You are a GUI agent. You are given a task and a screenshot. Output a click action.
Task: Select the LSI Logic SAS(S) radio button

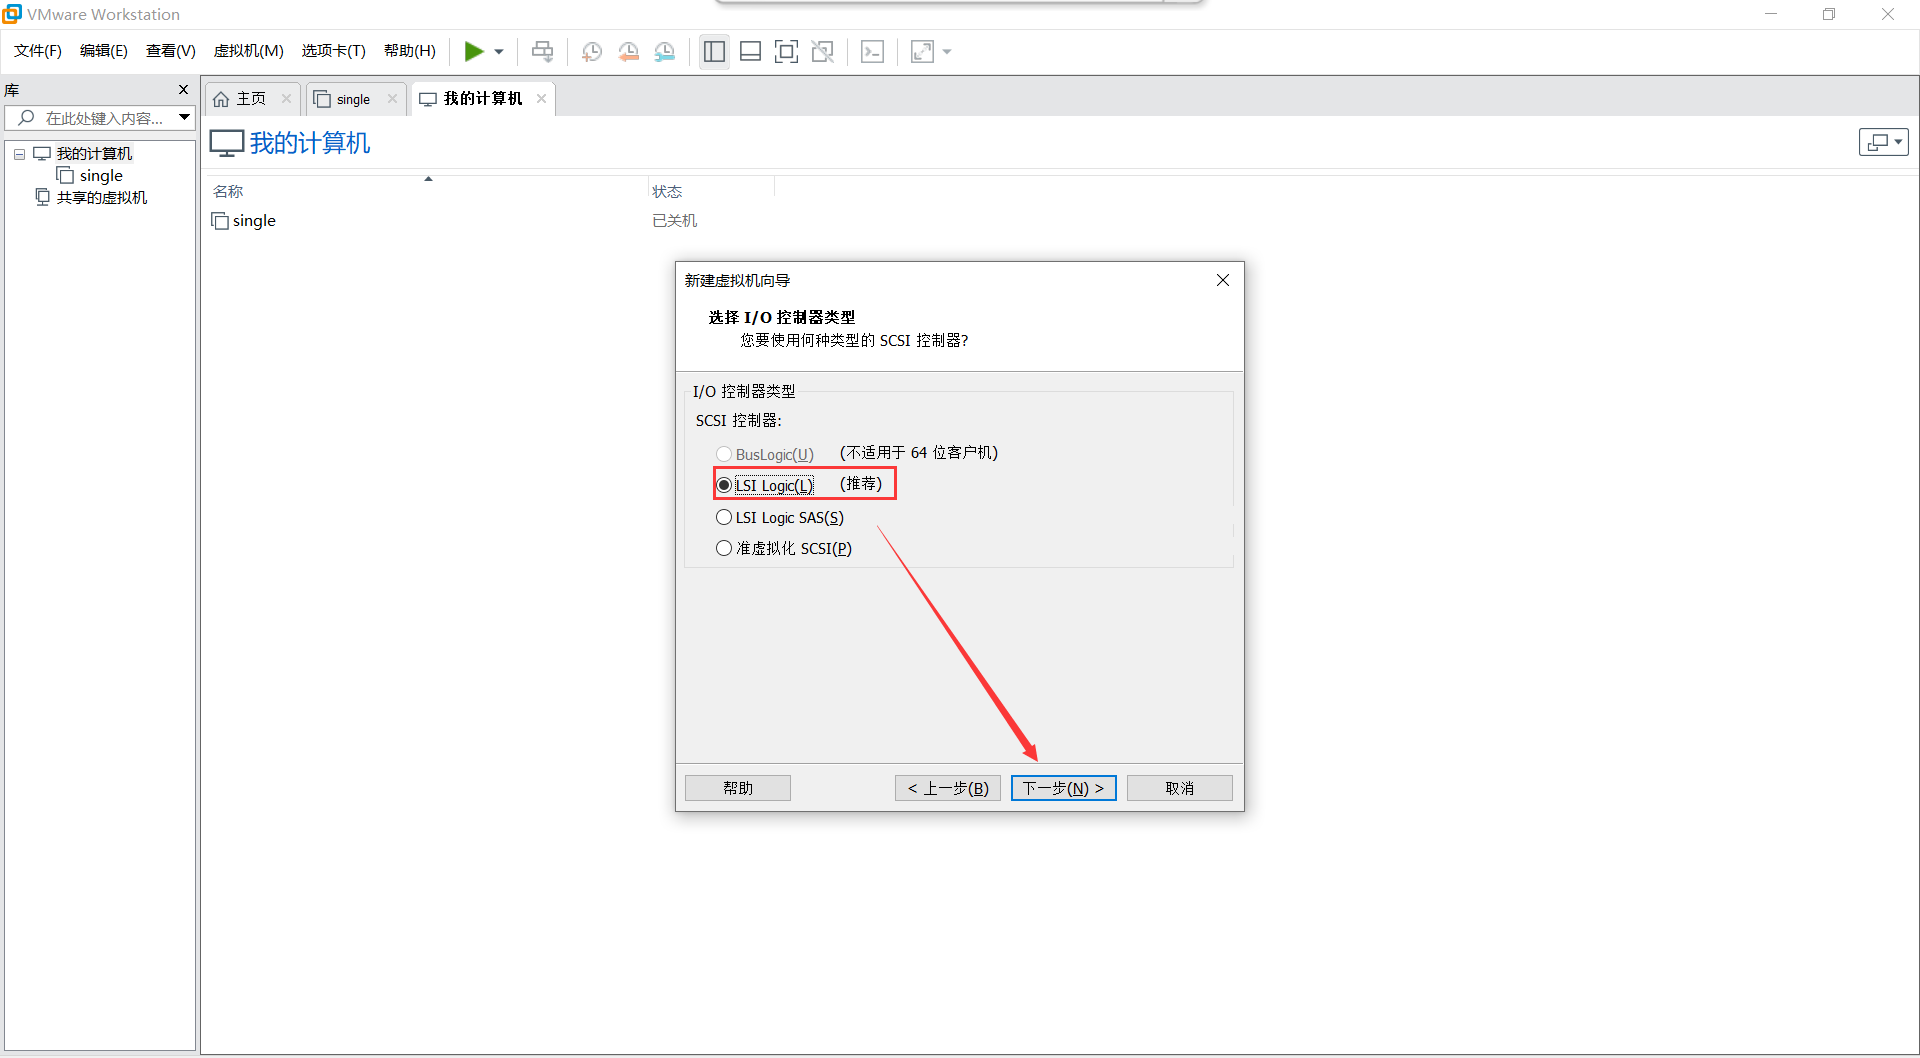[x=724, y=517]
